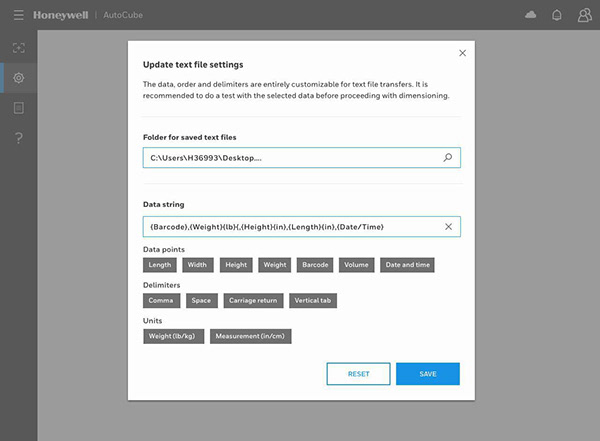The height and width of the screenshot is (441, 600).
Task: Add the Measurement (in/cm) unit
Action: 251,336
